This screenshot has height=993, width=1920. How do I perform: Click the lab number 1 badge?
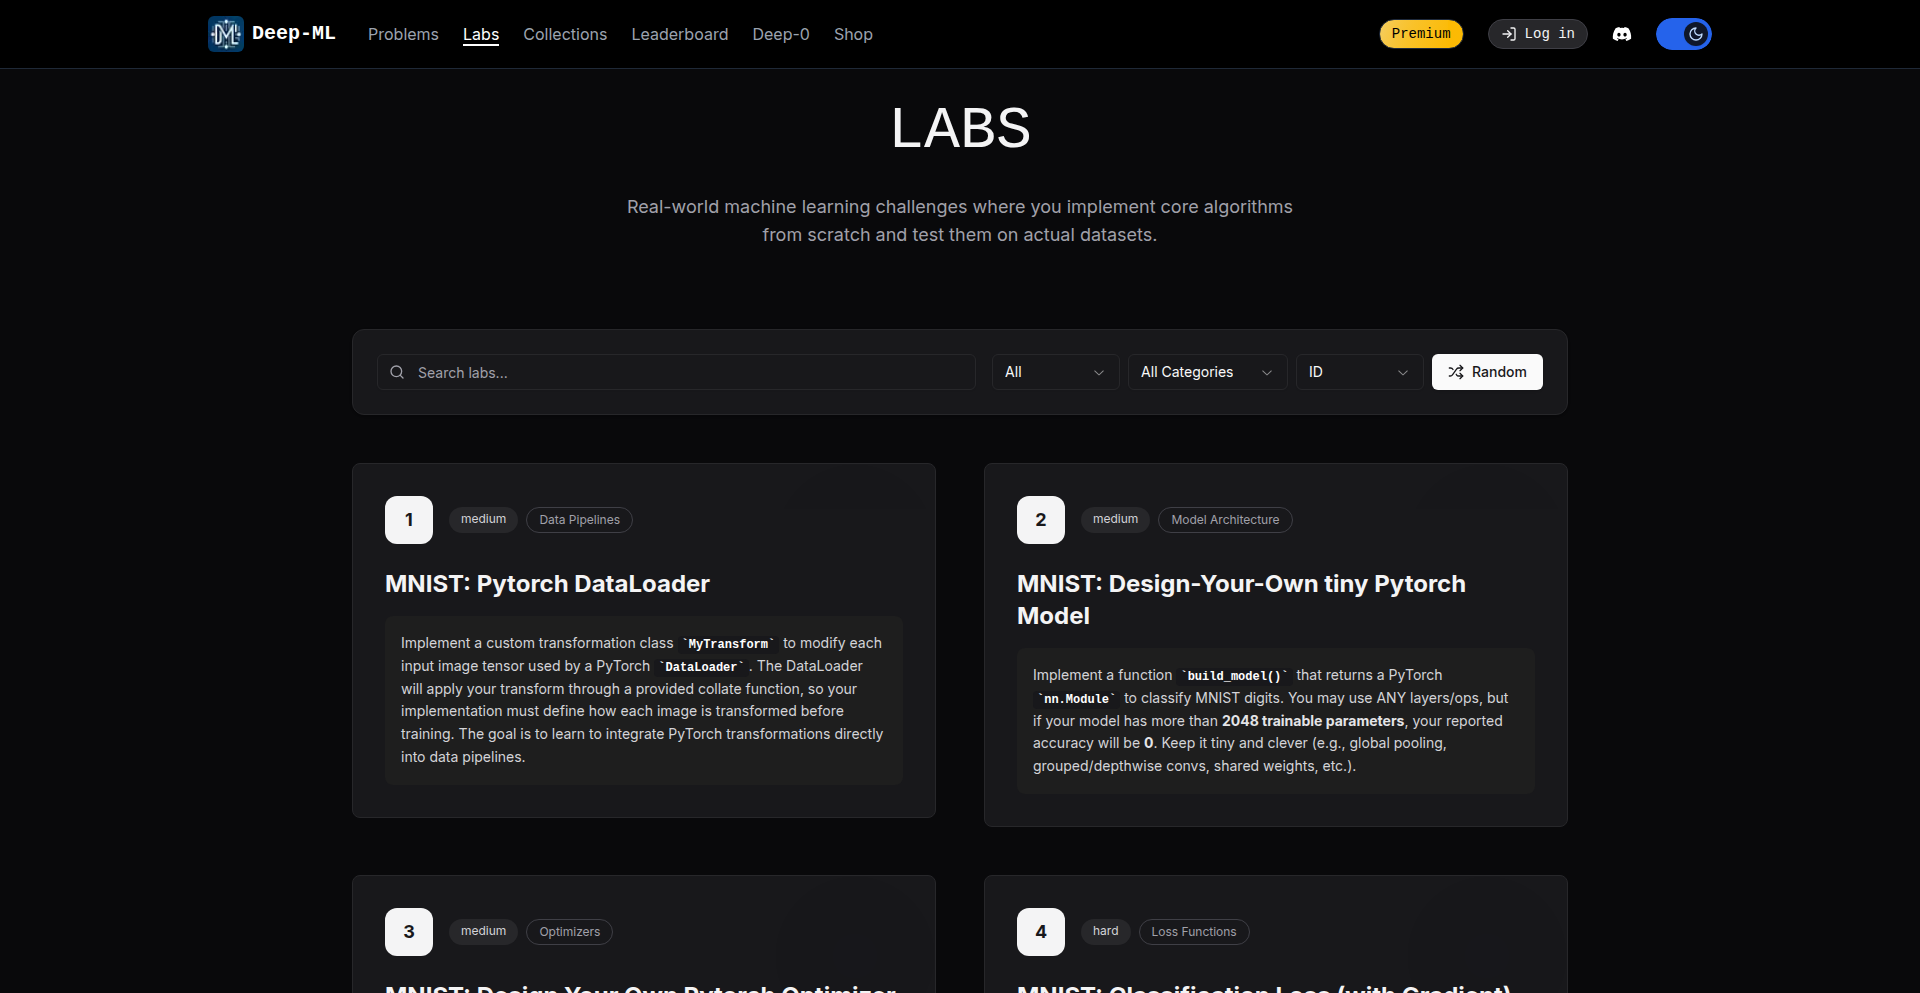pos(409,520)
